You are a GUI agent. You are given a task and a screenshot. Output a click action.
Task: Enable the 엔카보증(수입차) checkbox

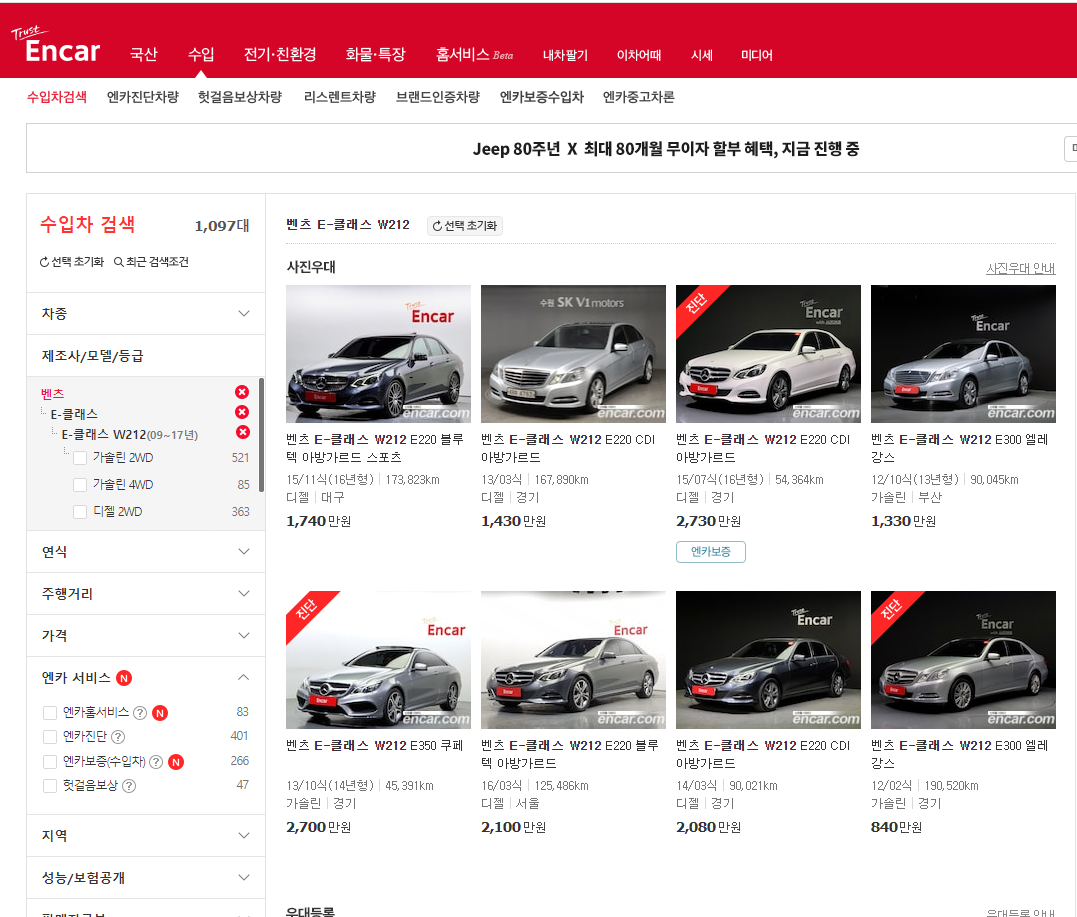pos(49,762)
